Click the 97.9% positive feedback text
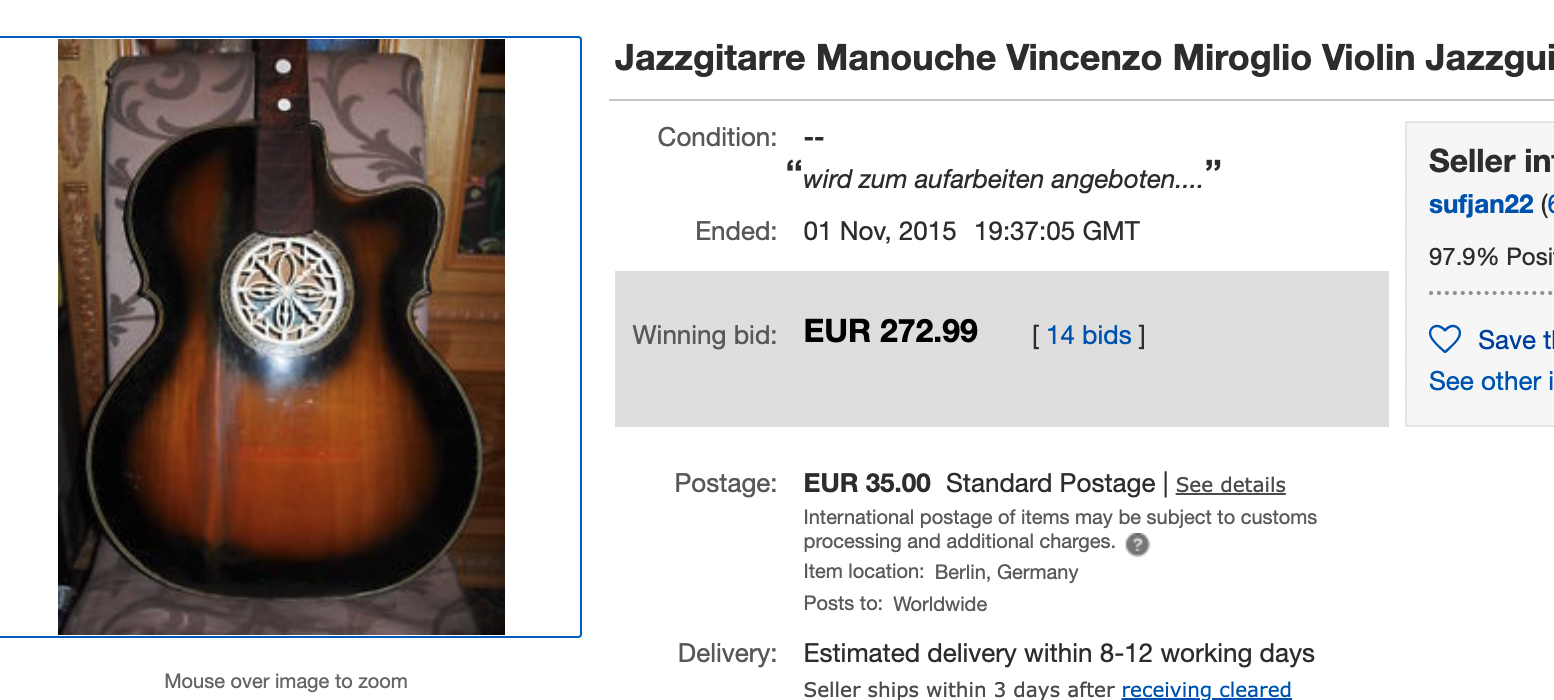This screenshot has width=1554, height=700. (x=1490, y=257)
